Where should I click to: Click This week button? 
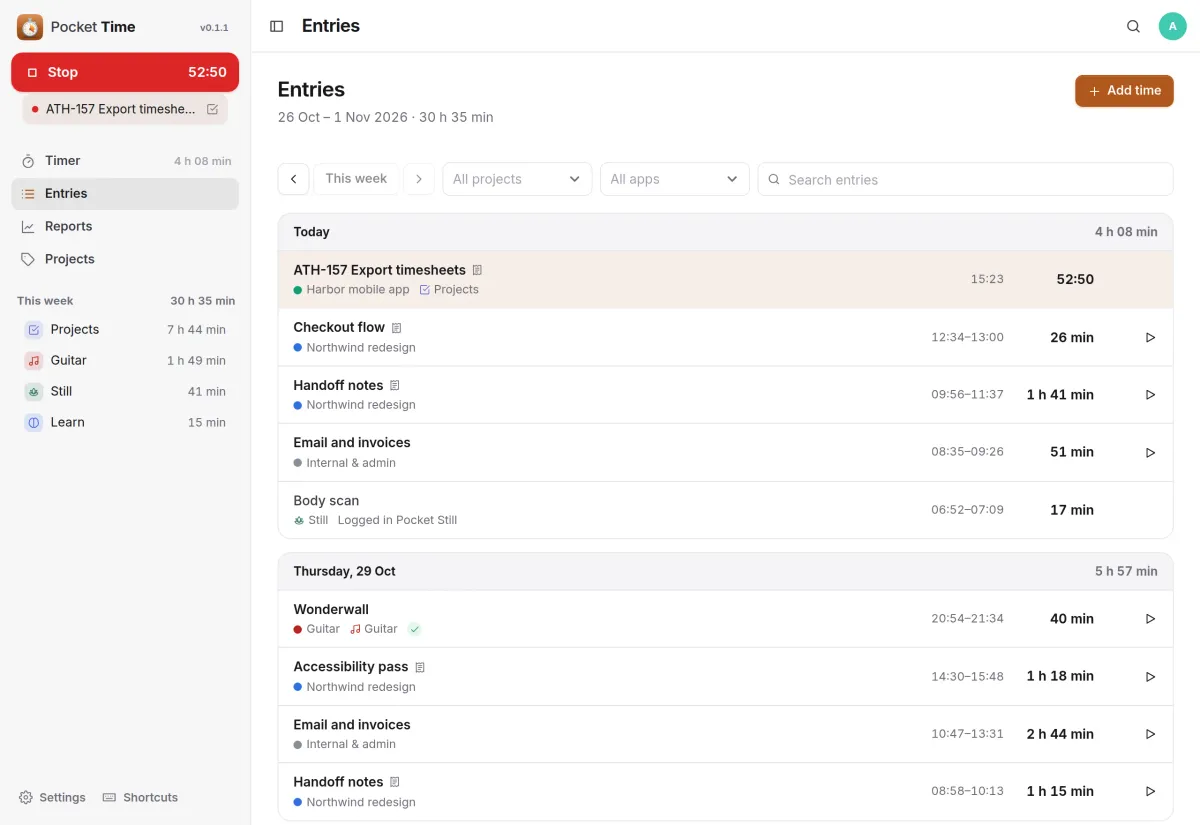pyautogui.click(x=356, y=179)
